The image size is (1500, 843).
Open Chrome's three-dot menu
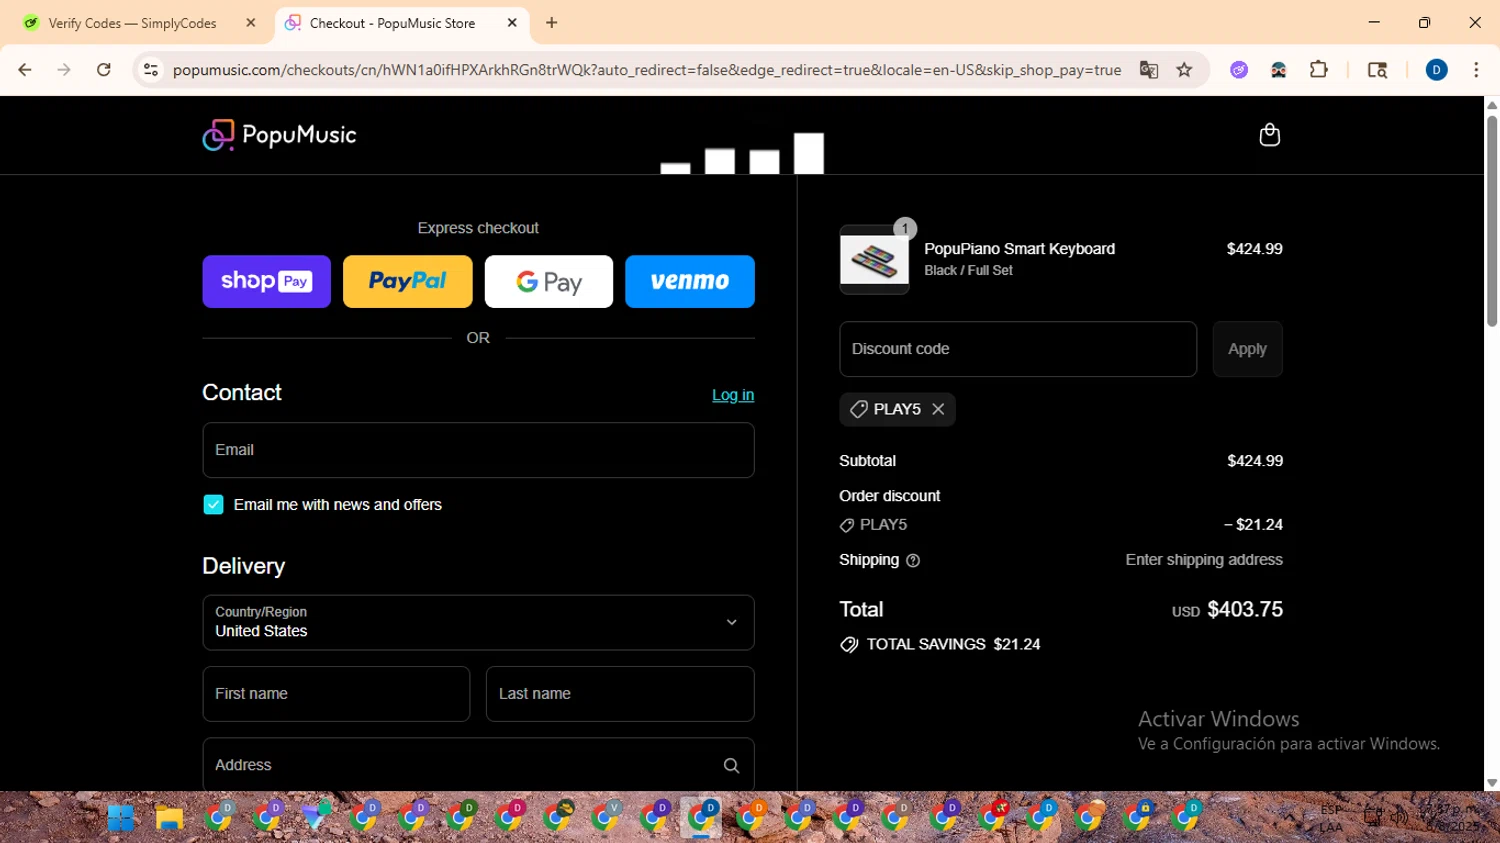pyautogui.click(x=1476, y=70)
